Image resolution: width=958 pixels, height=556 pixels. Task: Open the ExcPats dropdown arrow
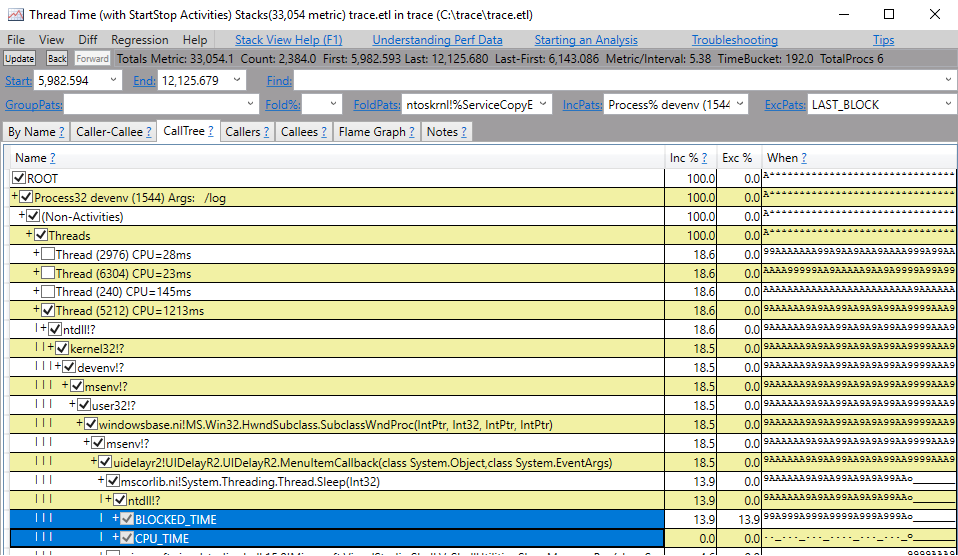coord(948,104)
